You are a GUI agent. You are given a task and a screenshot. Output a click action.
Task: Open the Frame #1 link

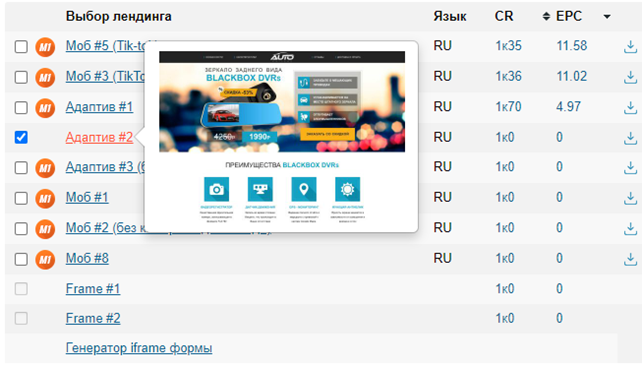(x=93, y=289)
